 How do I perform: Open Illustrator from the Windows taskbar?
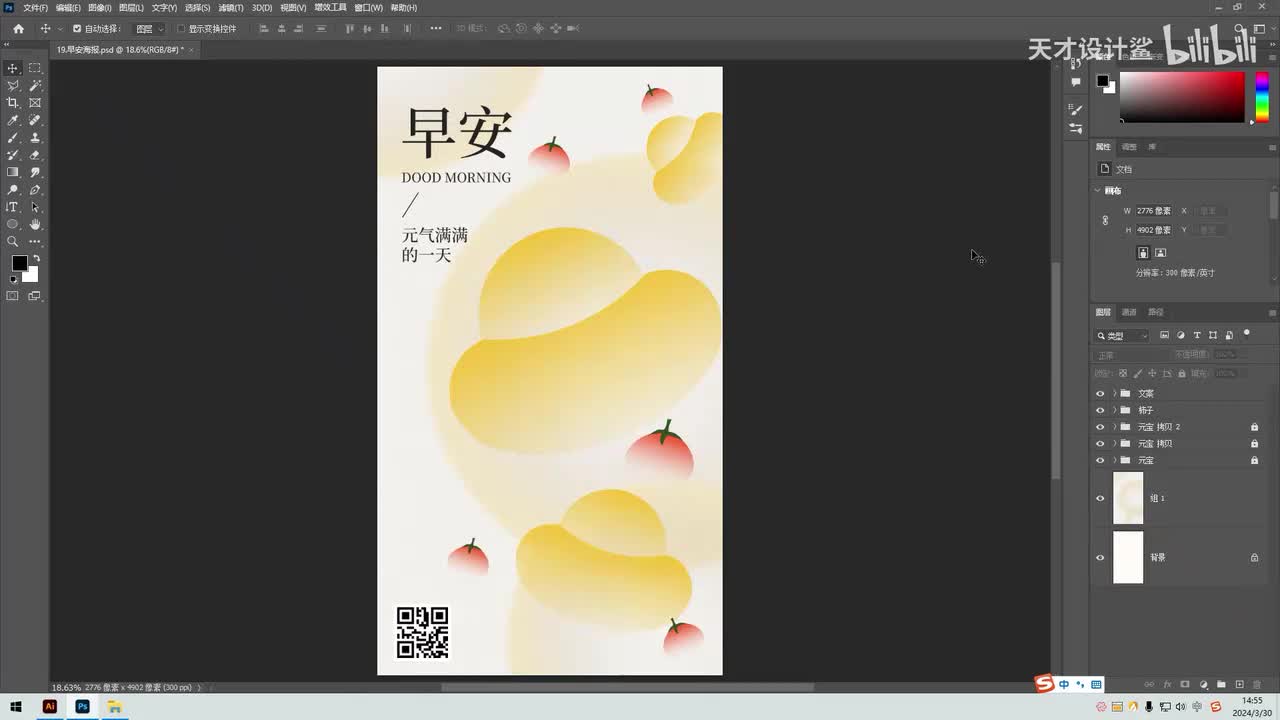point(49,707)
